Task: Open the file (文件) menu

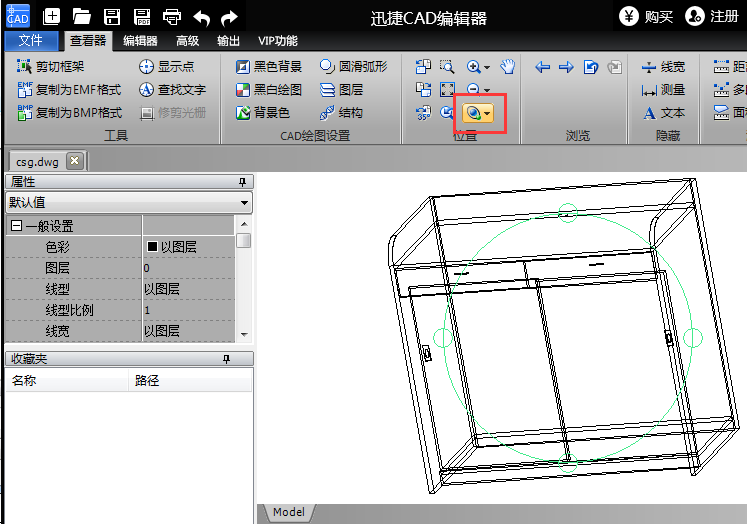Action: click(x=31, y=41)
